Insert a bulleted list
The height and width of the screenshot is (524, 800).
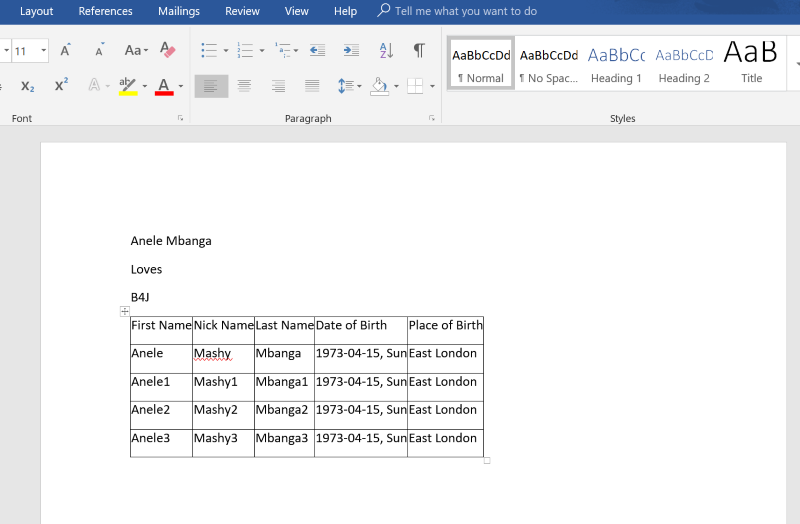tap(209, 50)
